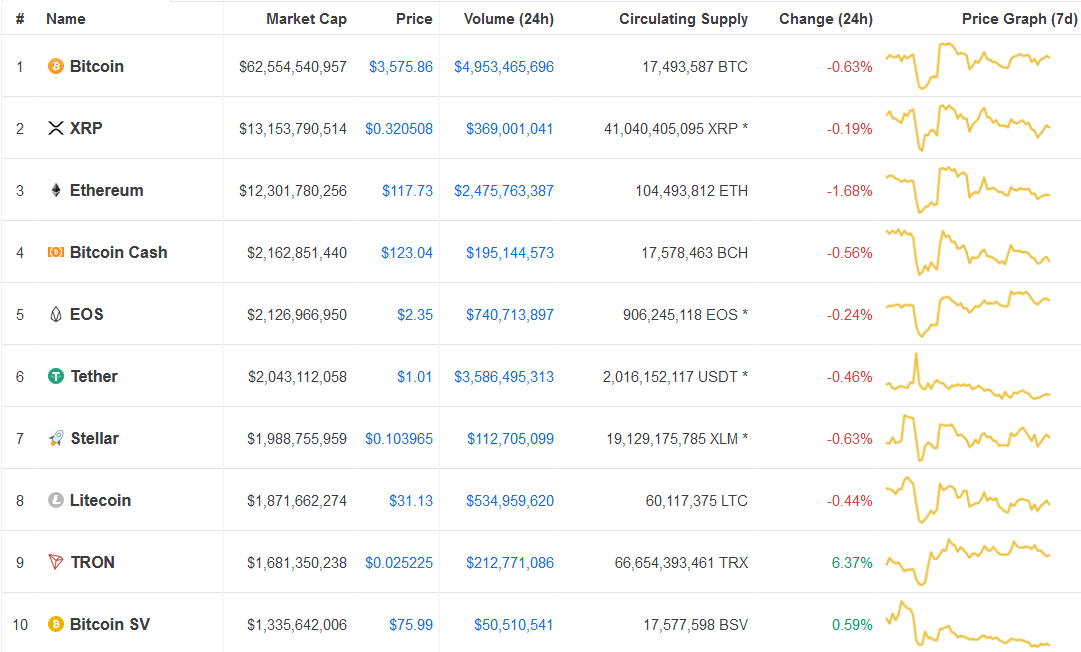
Task: Click the Tether green logo icon
Action: pos(56,376)
